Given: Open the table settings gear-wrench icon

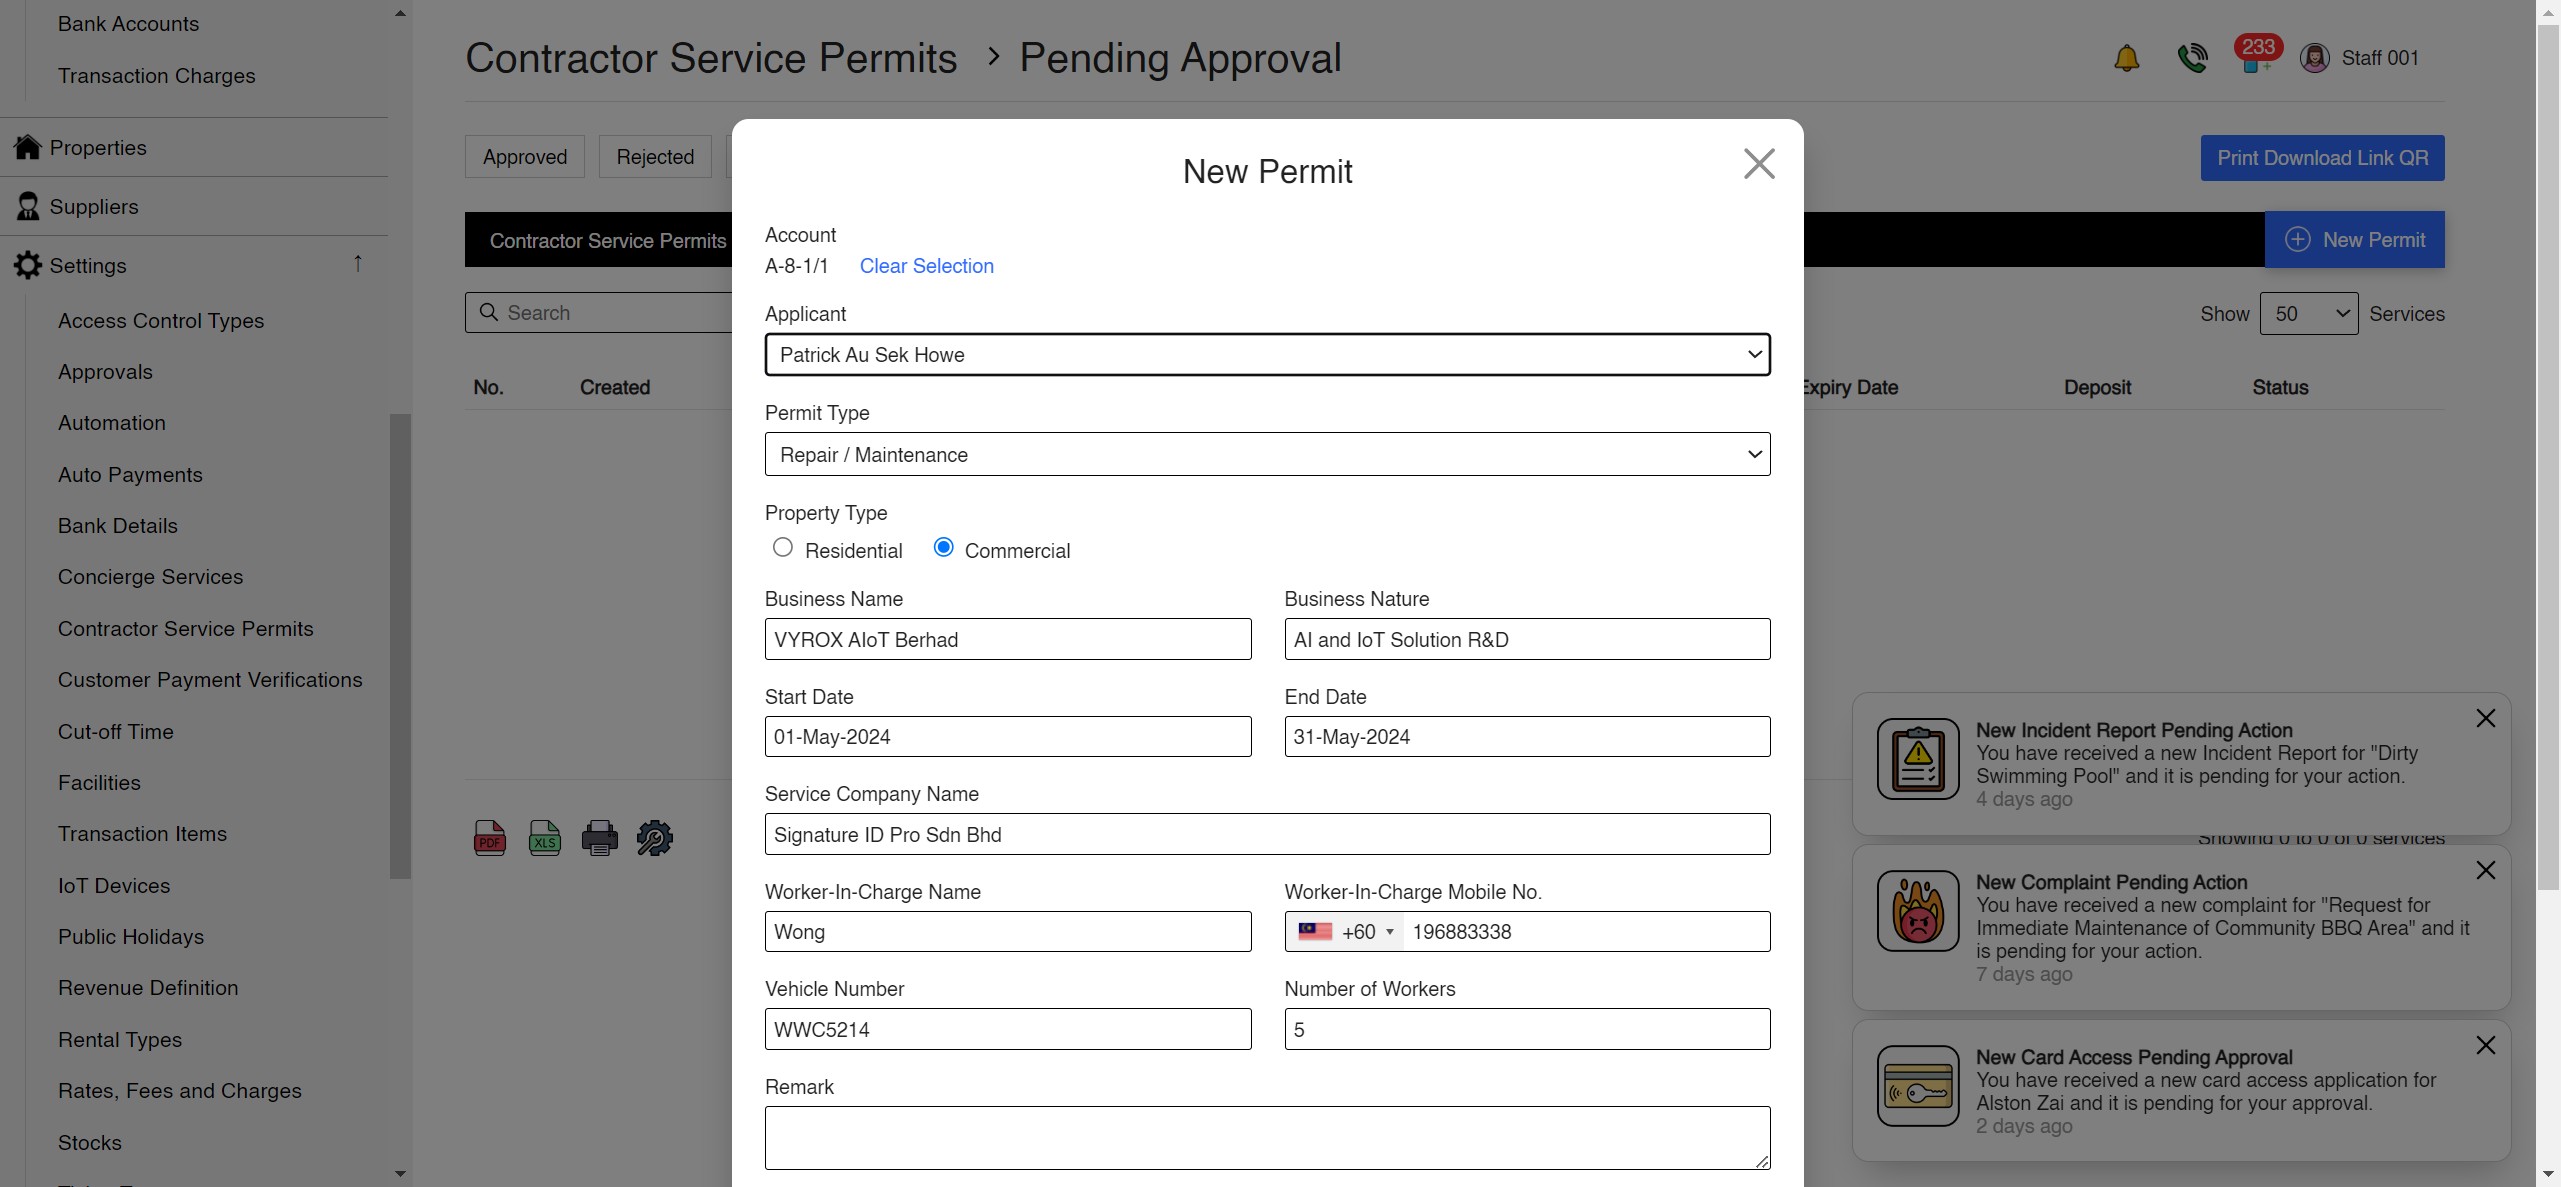Looking at the screenshot, I should click(654, 837).
